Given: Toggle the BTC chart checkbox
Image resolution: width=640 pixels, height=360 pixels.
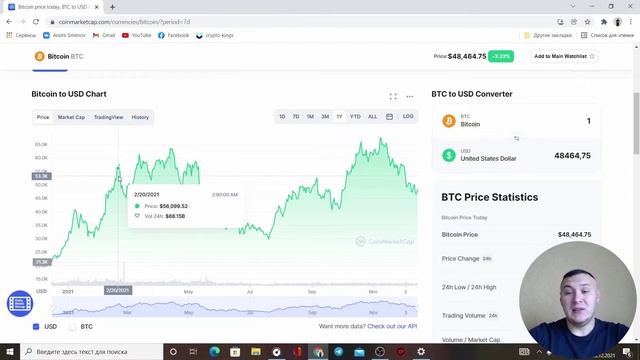Looking at the screenshot, I should (x=73, y=327).
